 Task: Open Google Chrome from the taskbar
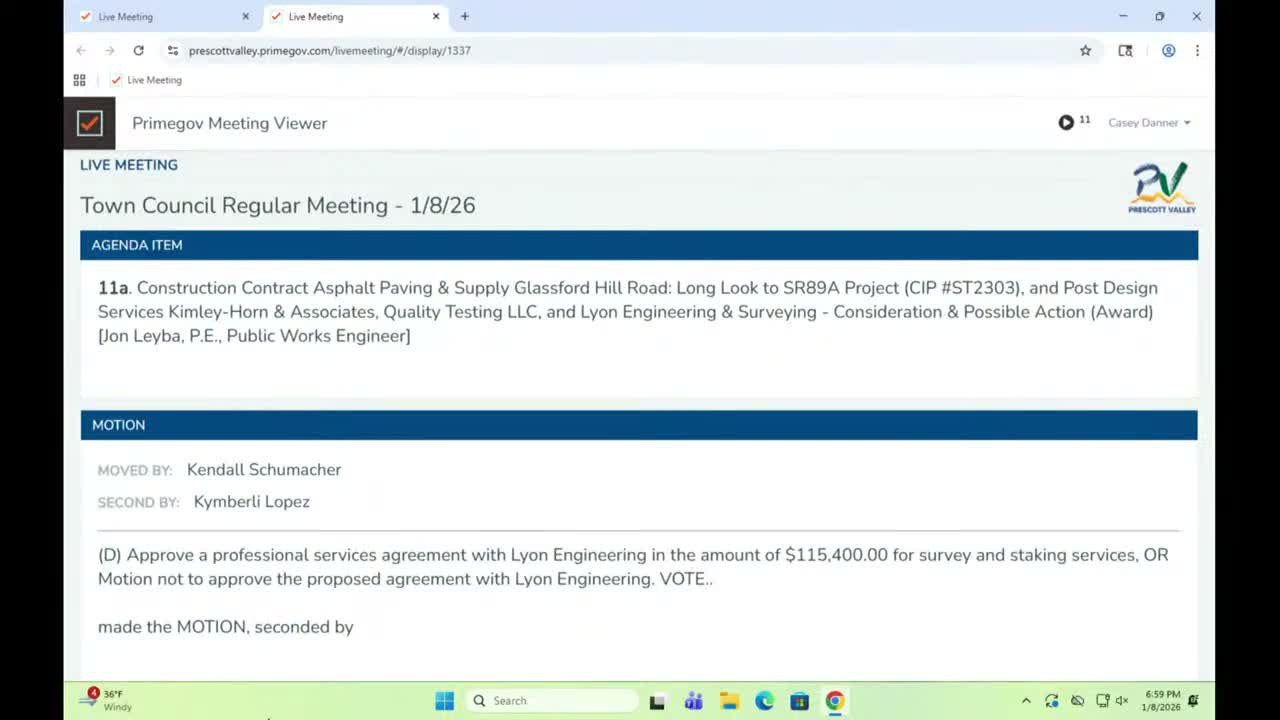click(x=835, y=701)
